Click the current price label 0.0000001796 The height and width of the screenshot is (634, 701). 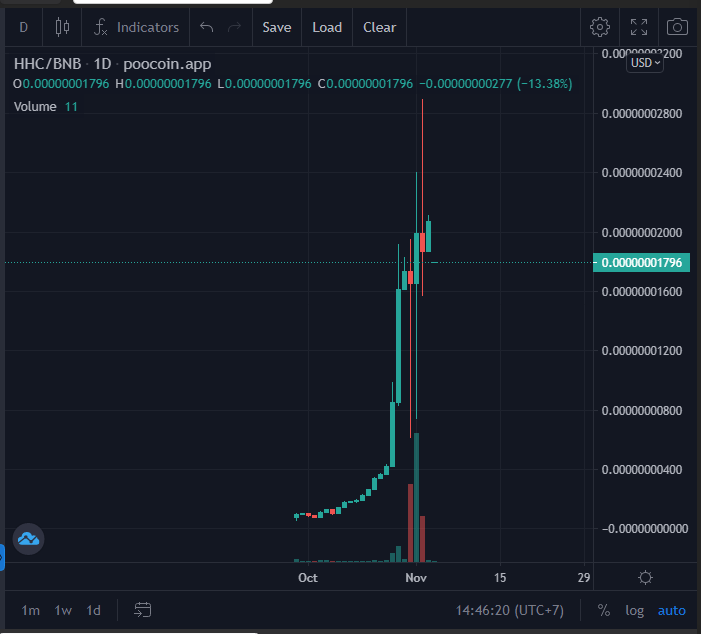click(x=641, y=262)
